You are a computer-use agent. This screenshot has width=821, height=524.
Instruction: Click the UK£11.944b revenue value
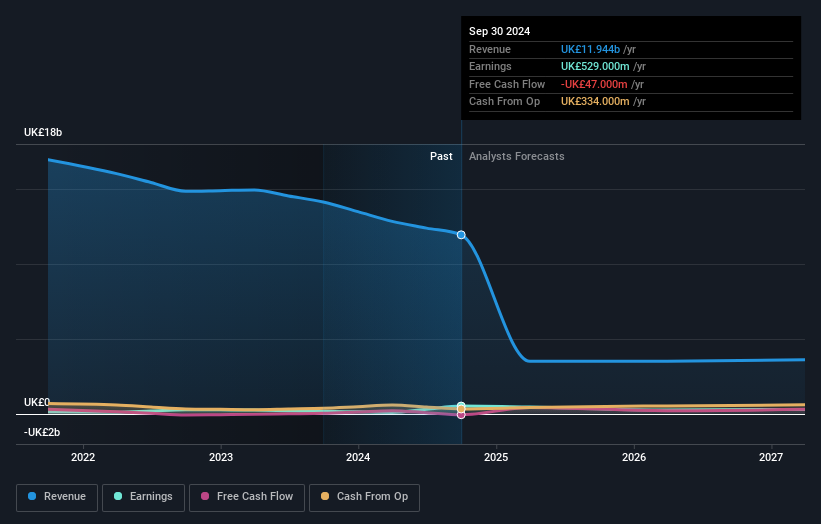coord(590,49)
